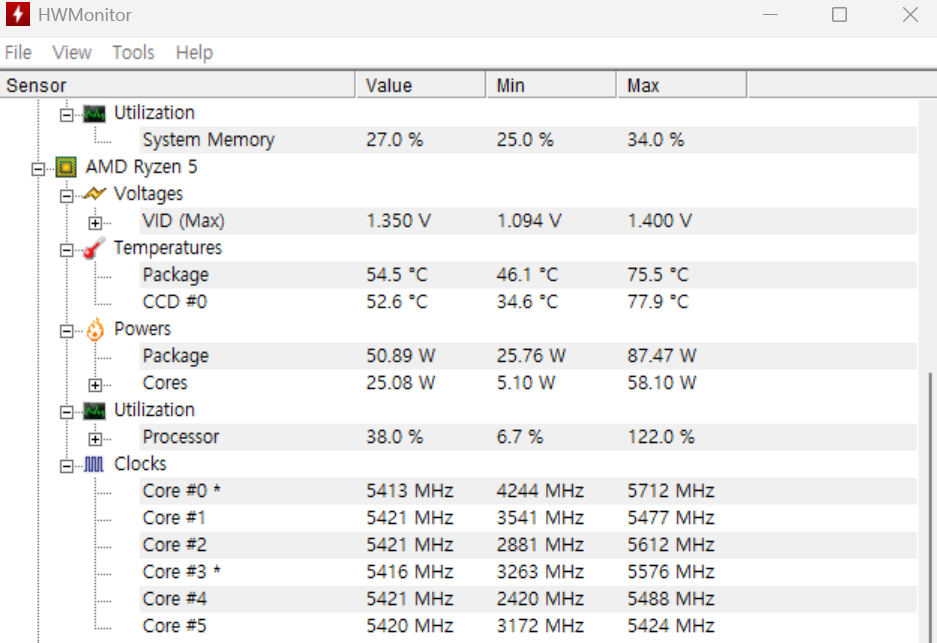937x643 pixels.
Task: Expand the Processor utilization entry
Action: [x=95, y=439]
